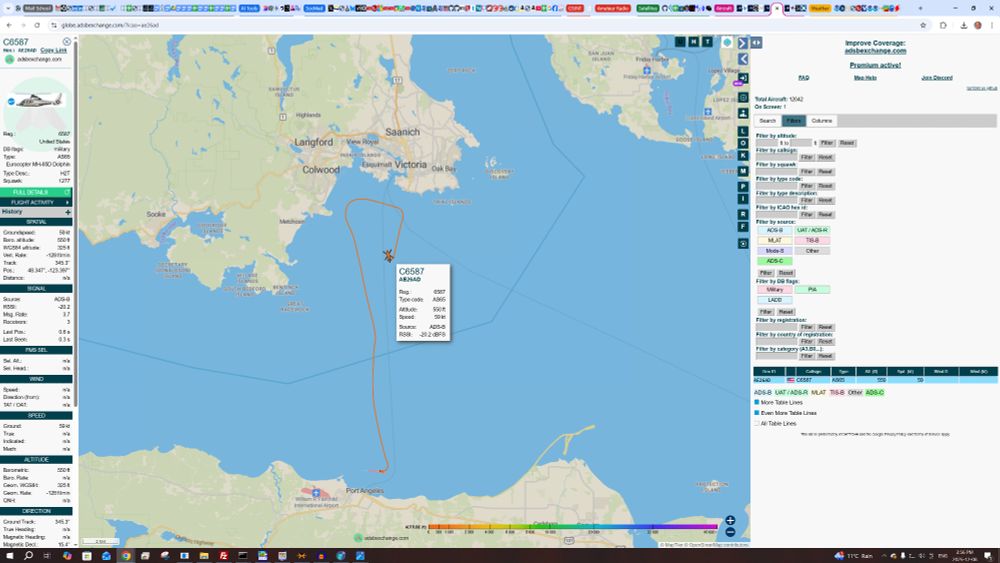1000x563 pixels.
Task: Click the login arrow icon
Action: pyautogui.click(x=743, y=78)
